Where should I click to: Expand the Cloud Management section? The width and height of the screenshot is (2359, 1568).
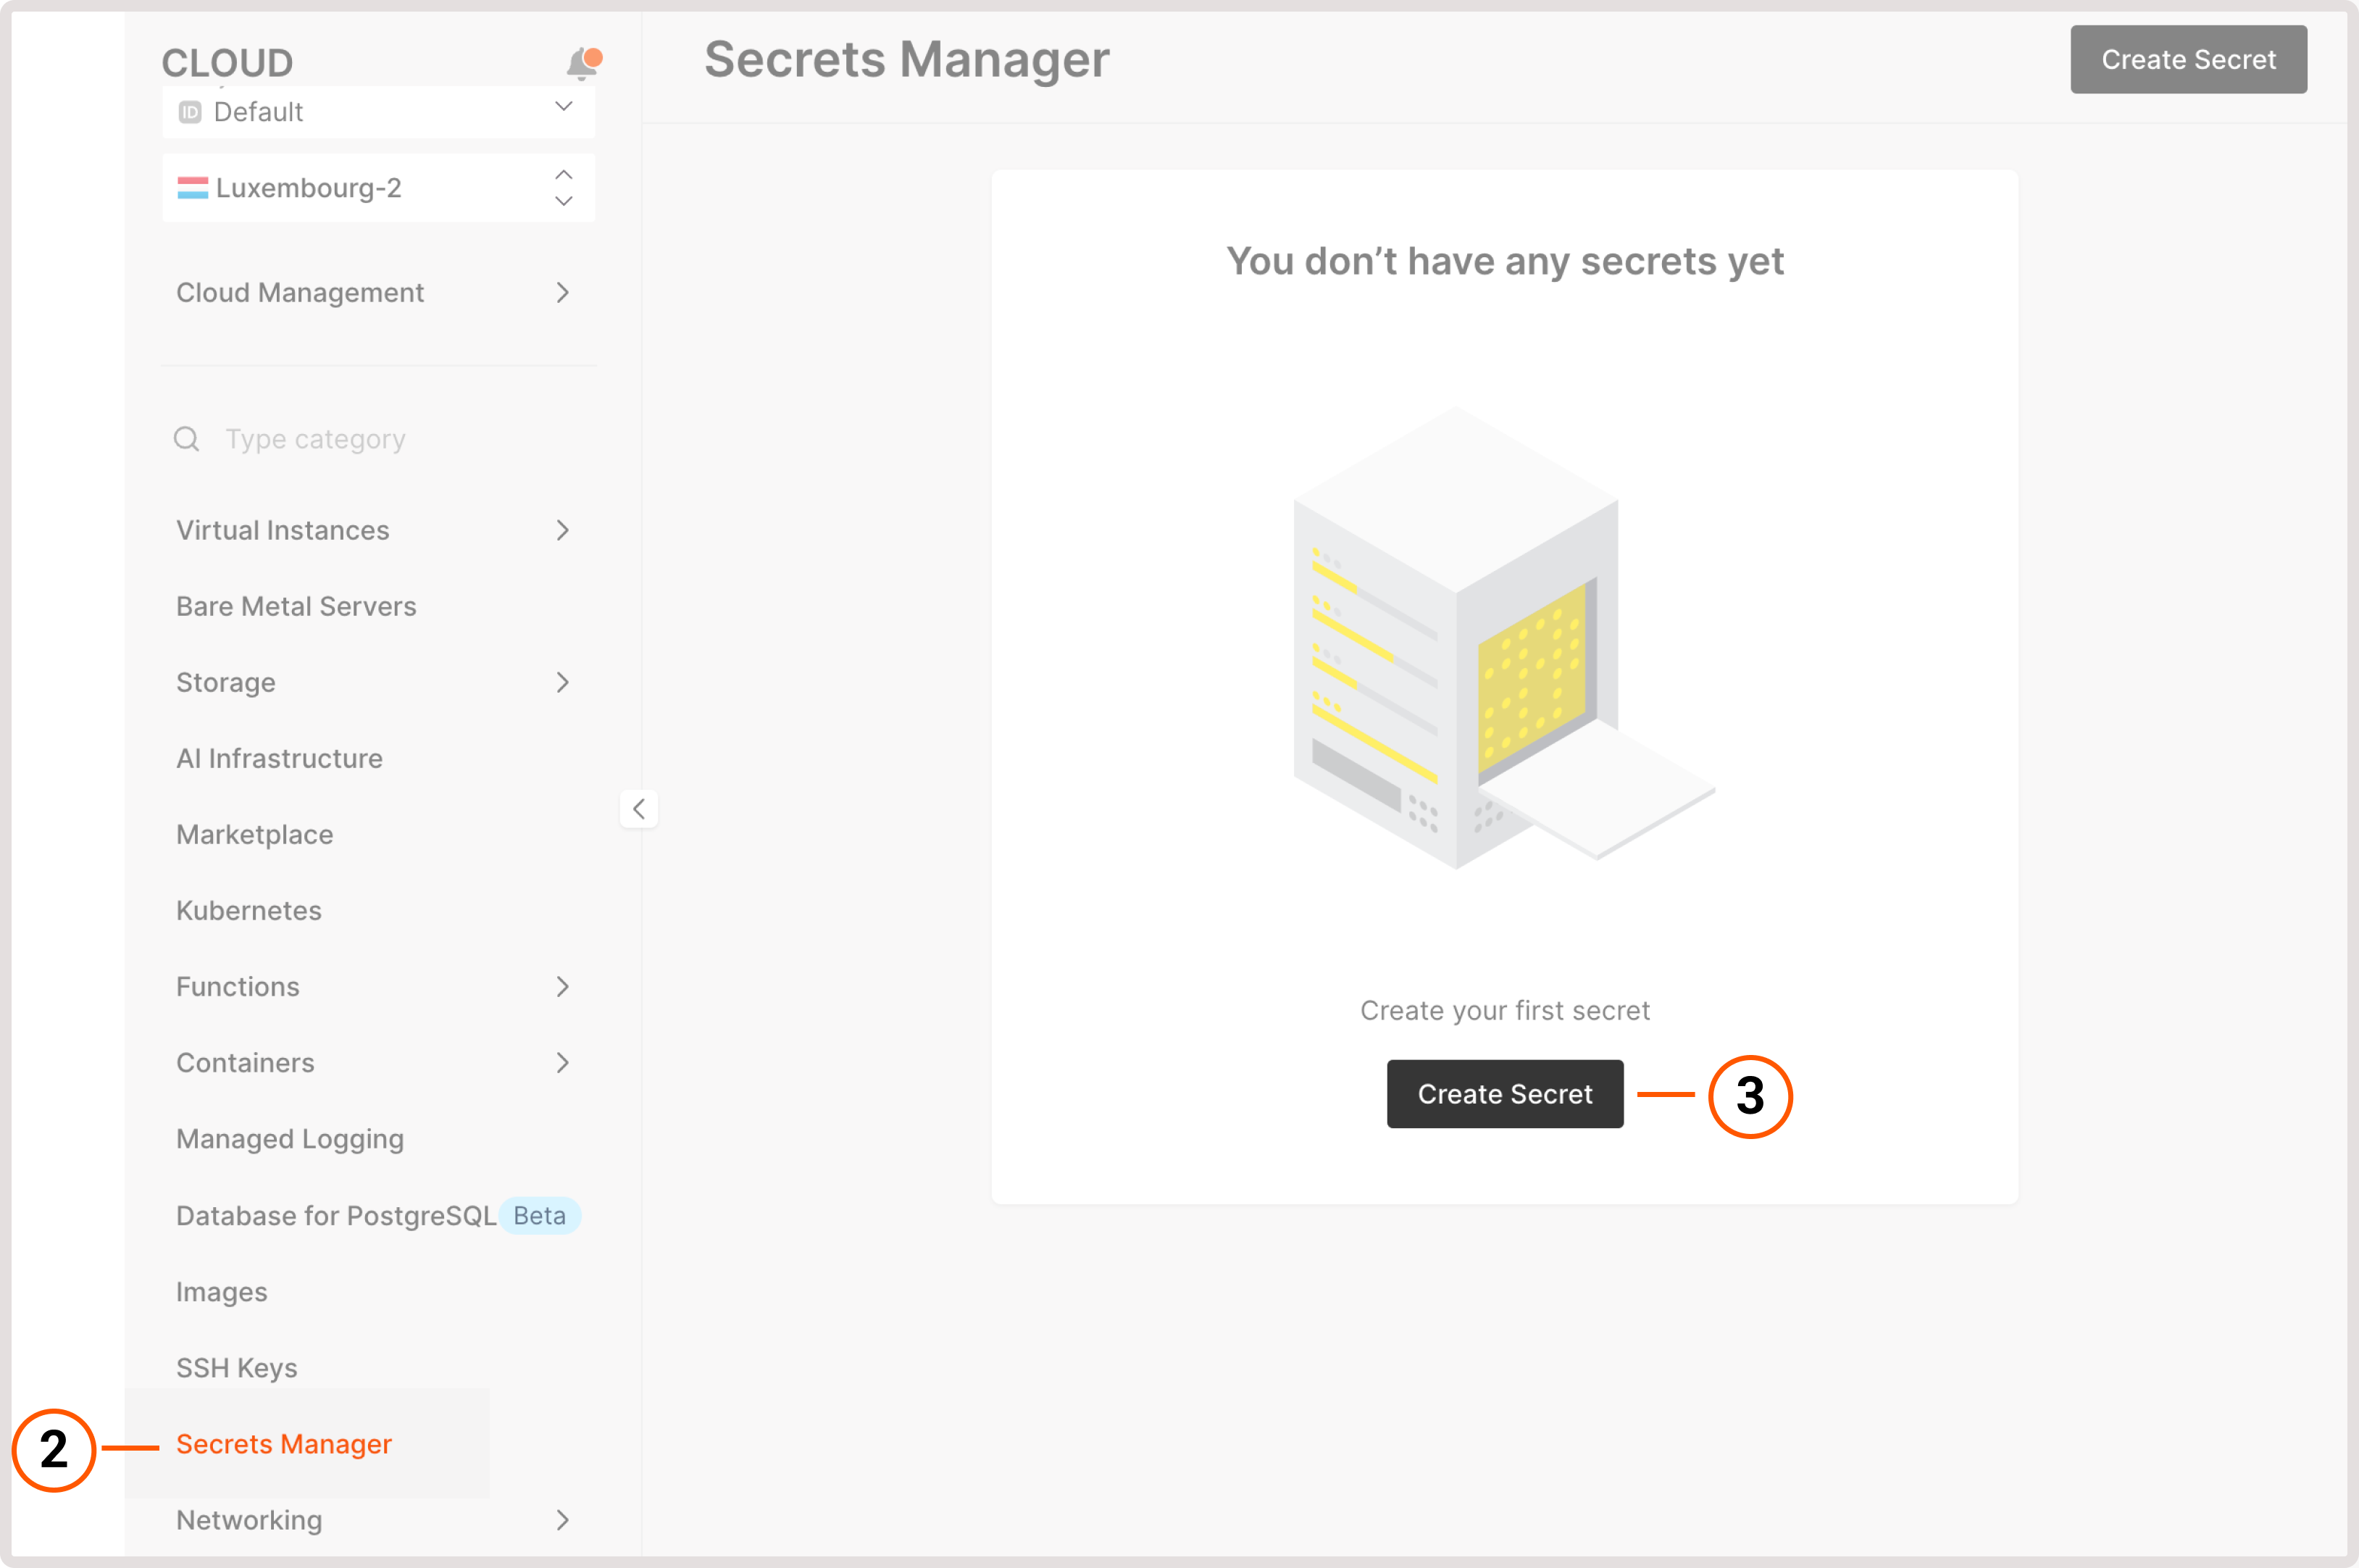click(563, 293)
